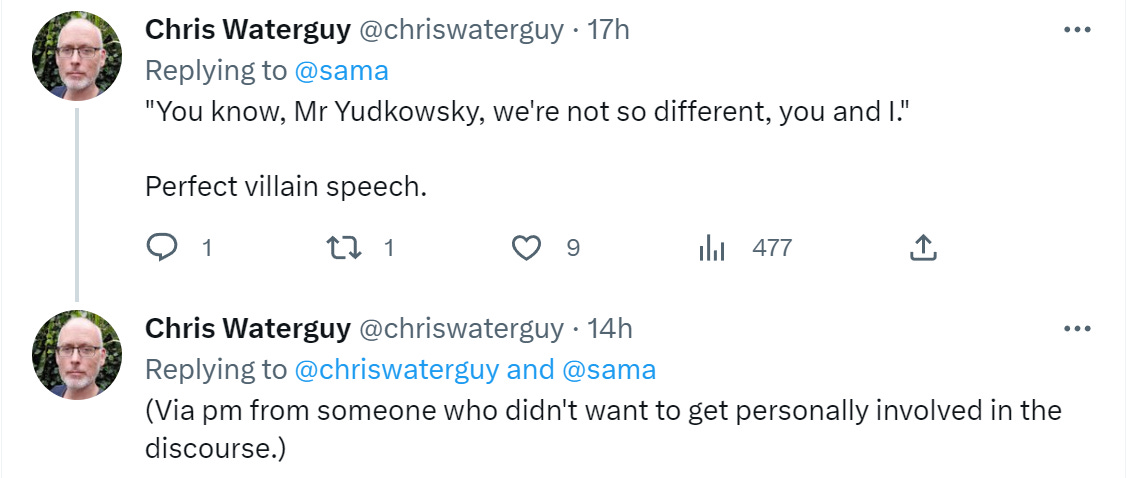Click the Chris Waterguy name on the first tweet
Image resolution: width=1128 pixels, height=478 pixels.
[x=248, y=30]
